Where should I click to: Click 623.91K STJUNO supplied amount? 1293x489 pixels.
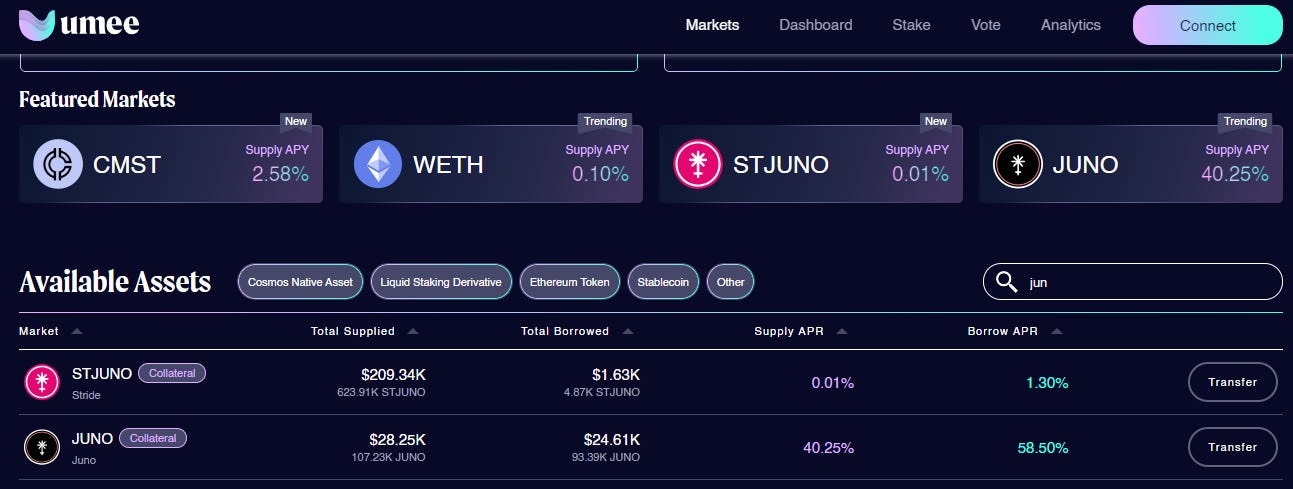(381, 392)
